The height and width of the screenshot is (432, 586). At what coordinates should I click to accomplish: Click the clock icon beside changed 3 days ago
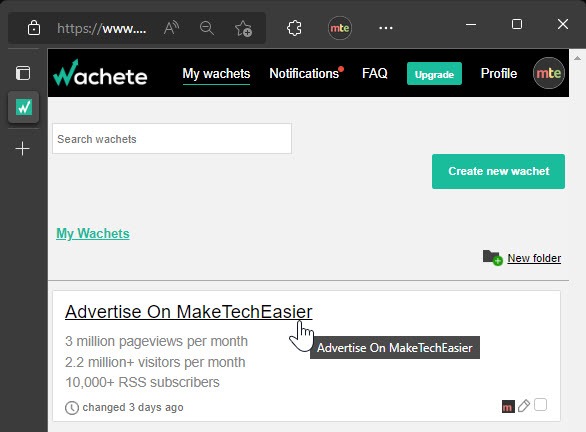click(72, 408)
